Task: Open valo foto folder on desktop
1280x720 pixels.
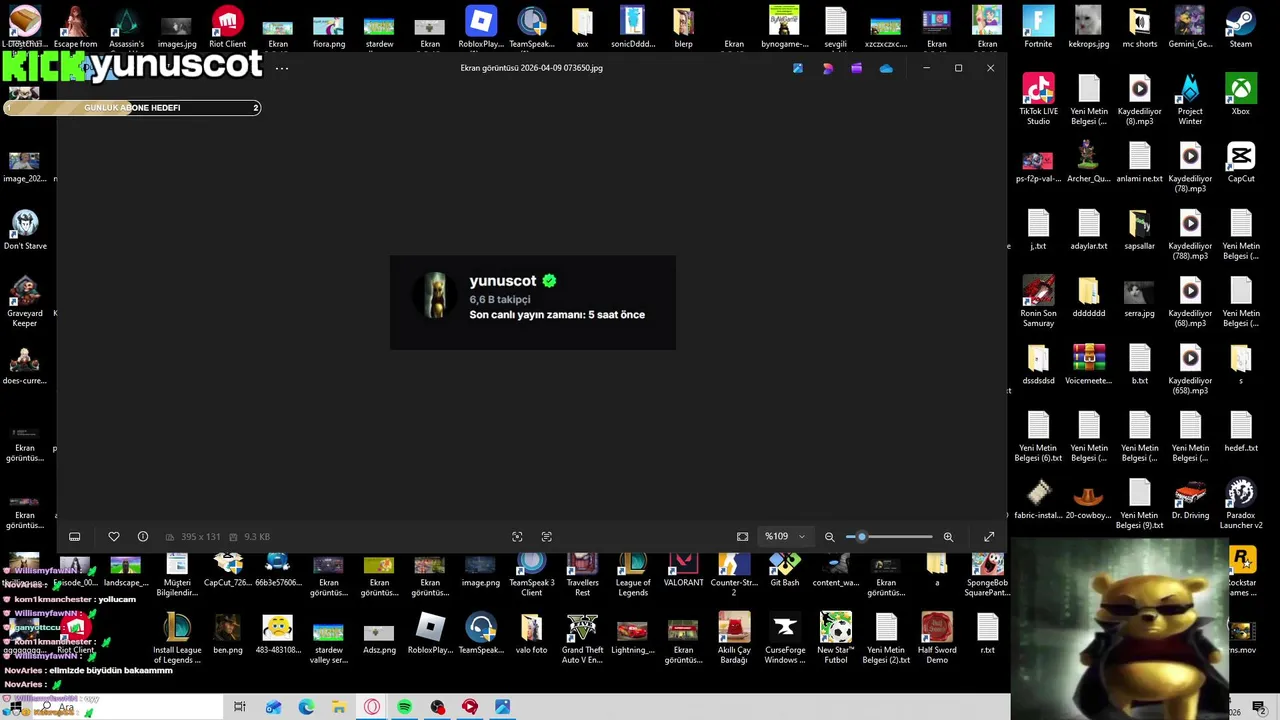Action: [x=531, y=633]
